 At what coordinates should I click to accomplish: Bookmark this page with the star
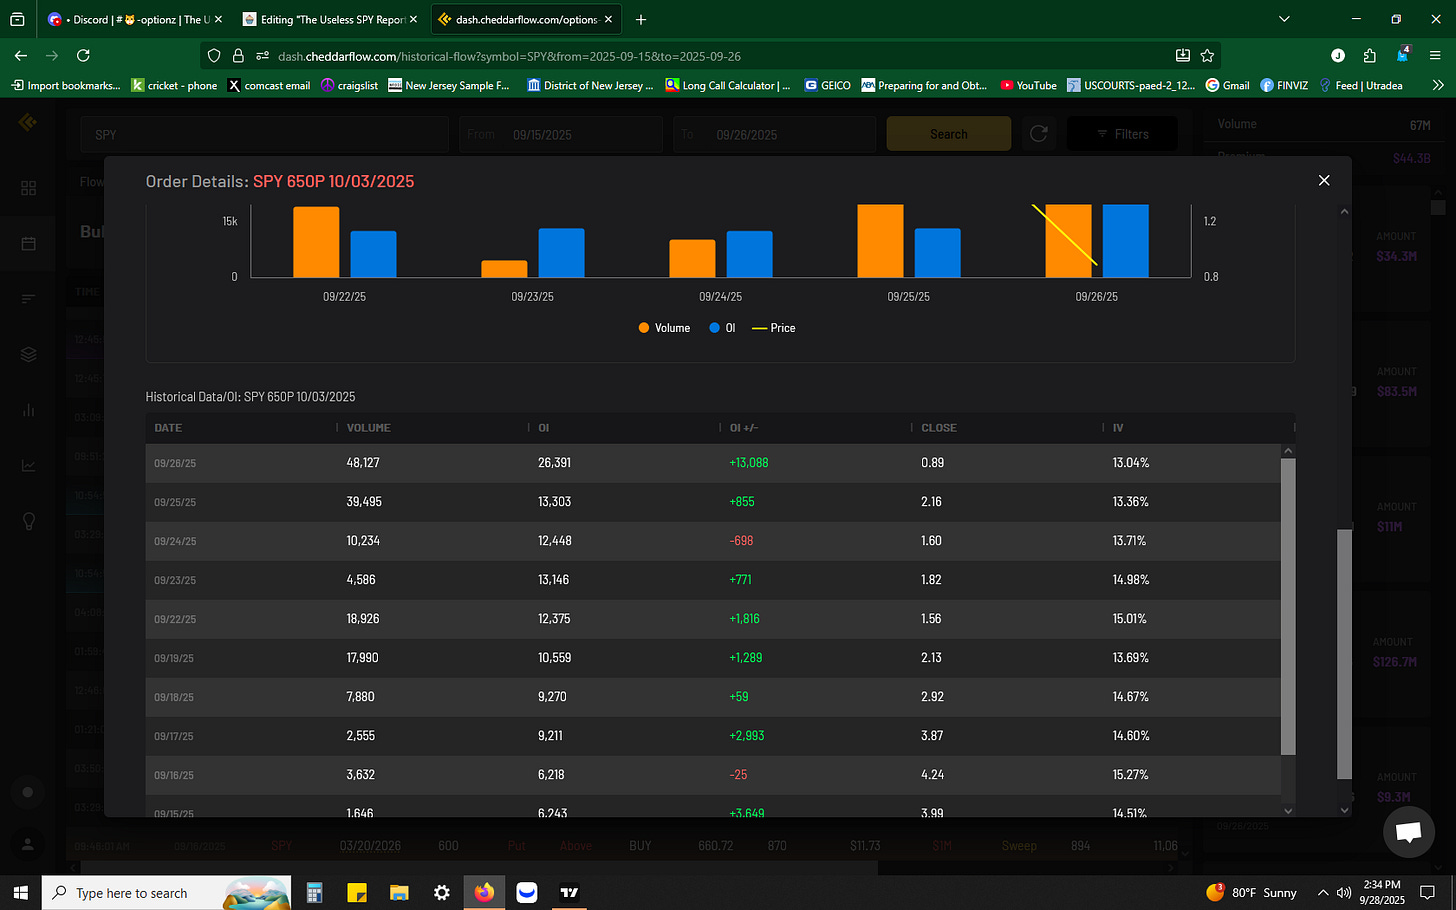[1207, 56]
